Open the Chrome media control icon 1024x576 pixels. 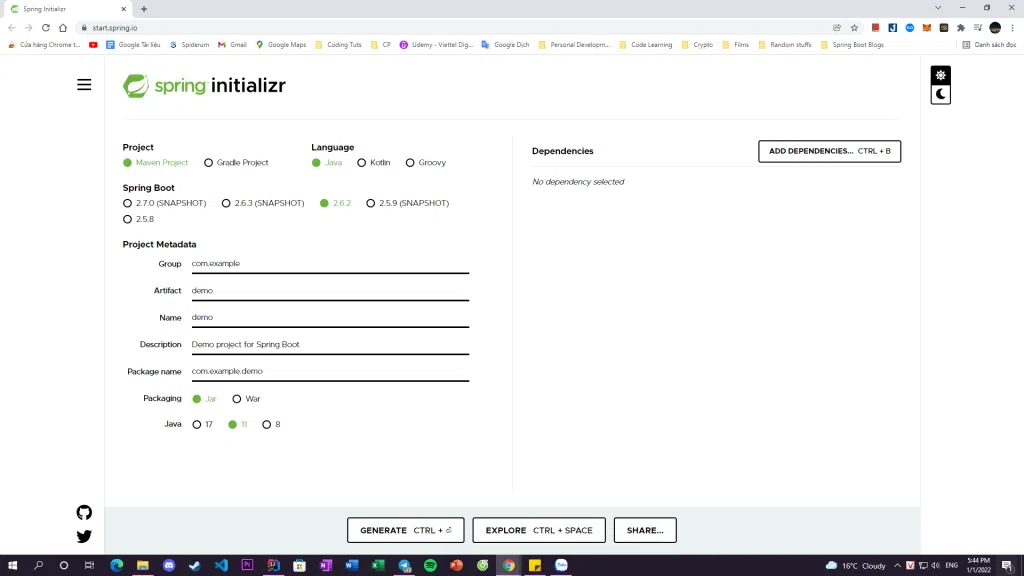(x=978, y=27)
